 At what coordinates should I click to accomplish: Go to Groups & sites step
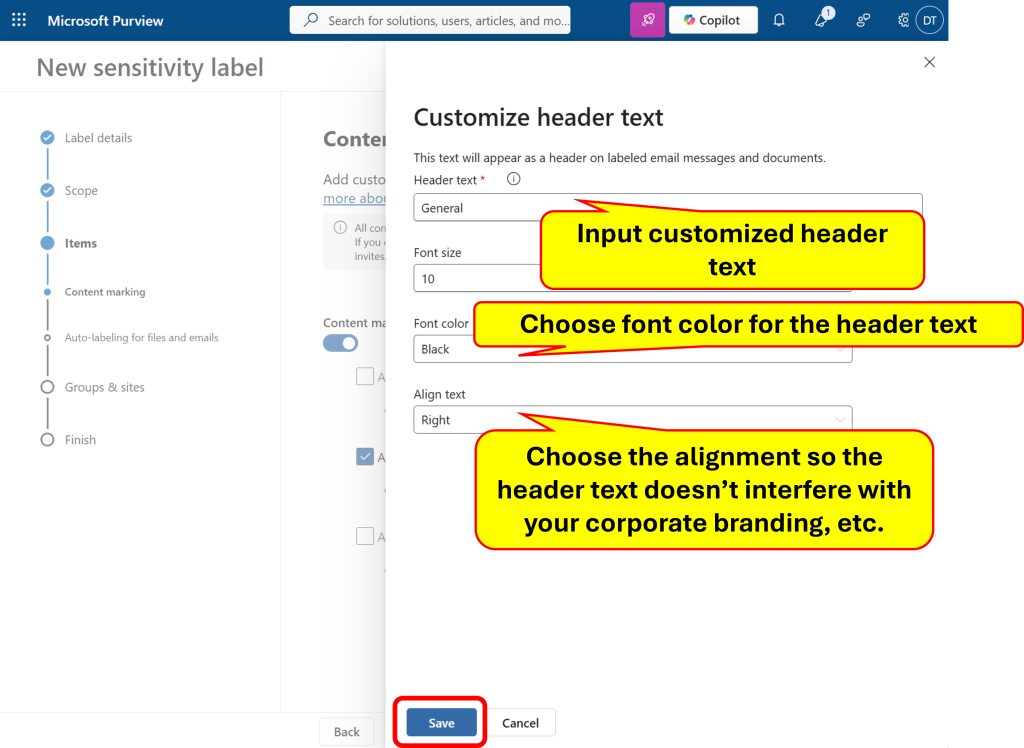click(x=104, y=387)
